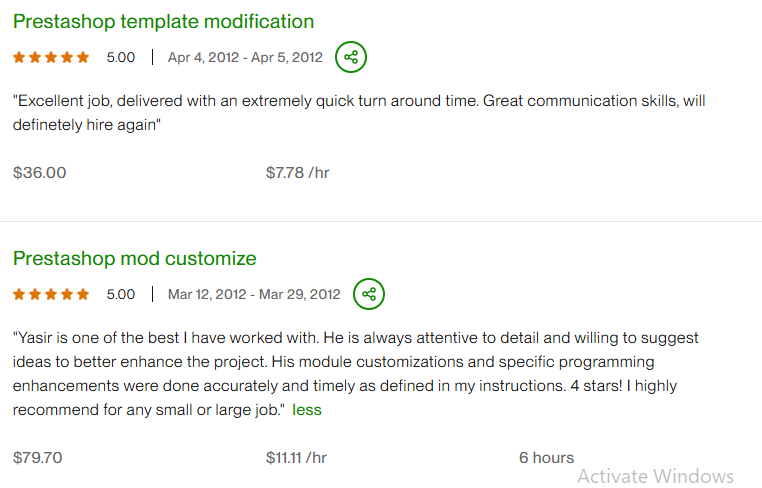Open Prestashop template modification job title
The height and width of the screenshot is (488, 762).
pyautogui.click(x=163, y=21)
